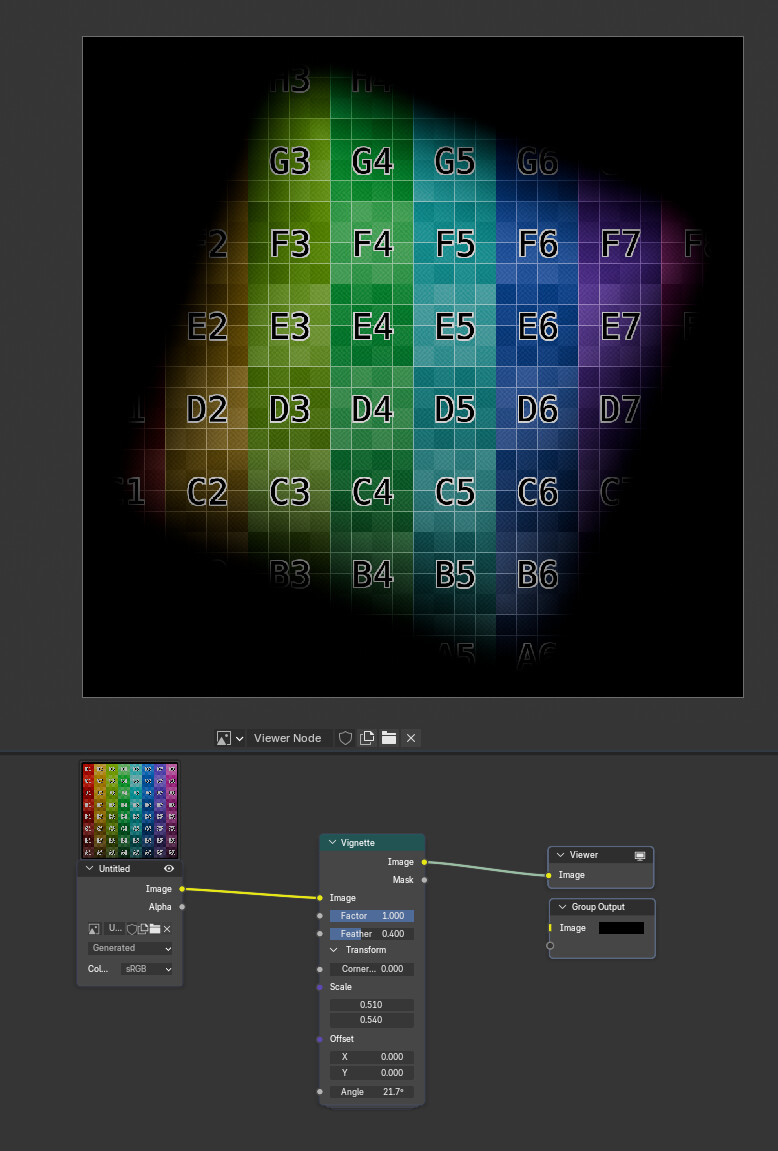Click the Feather slider set to 0.400
This screenshot has height=1151, width=778.
(371, 934)
